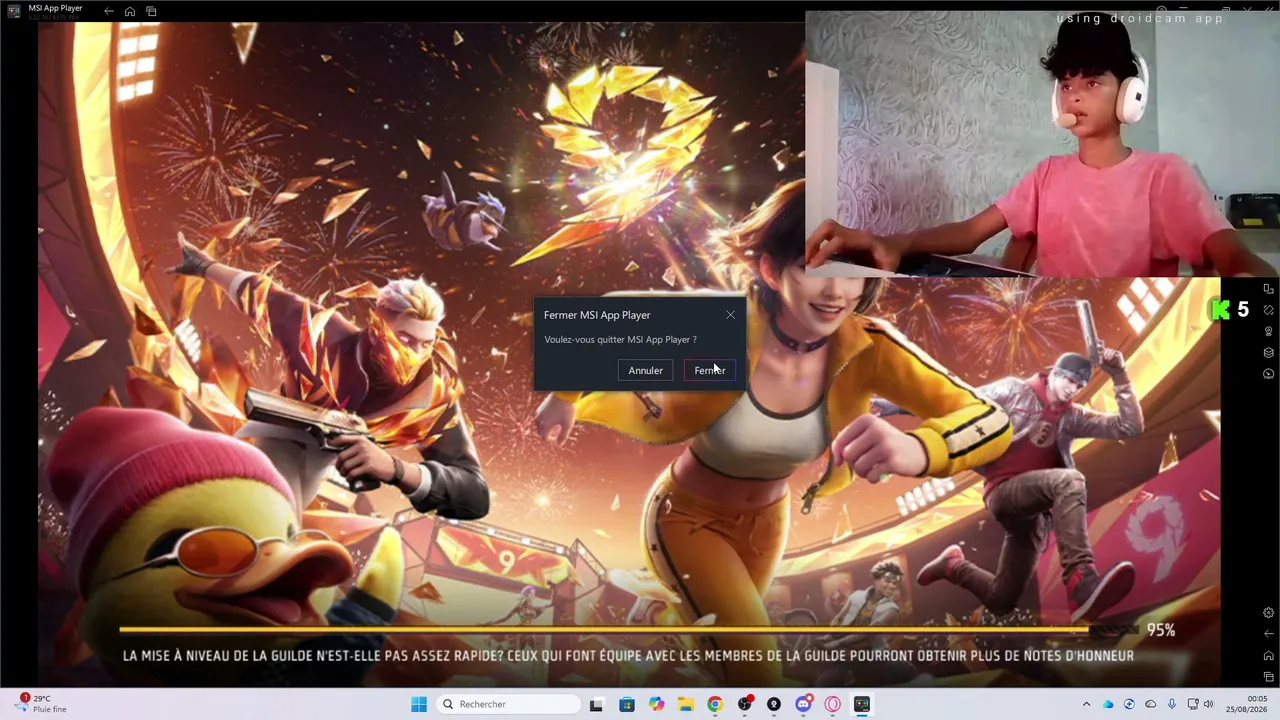Click the "Voulez-vous quitter MSI App Player ?" text

pyautogui.click(x=620, y=340)
